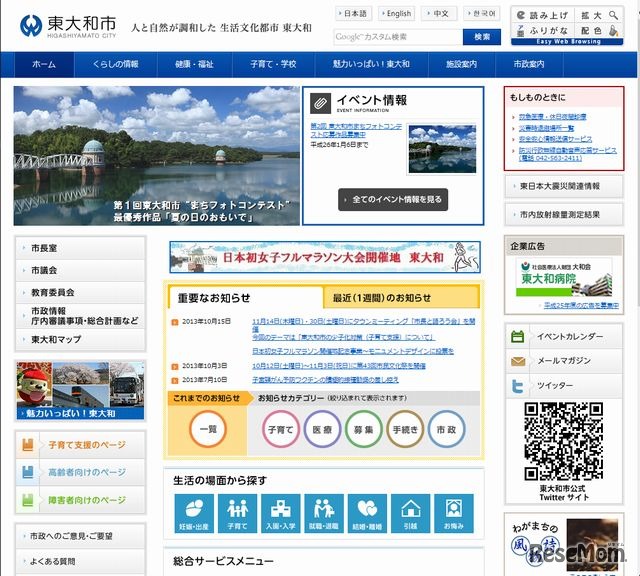Filter notices by 市政 category circle
The image size is (640, 576).
tap(447, 429)
